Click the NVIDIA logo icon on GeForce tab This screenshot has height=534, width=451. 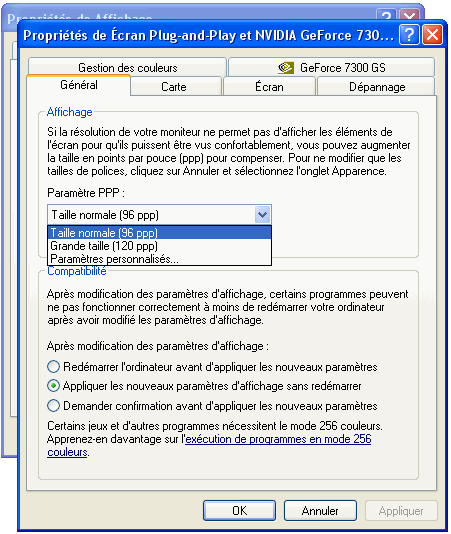[286, 68]
